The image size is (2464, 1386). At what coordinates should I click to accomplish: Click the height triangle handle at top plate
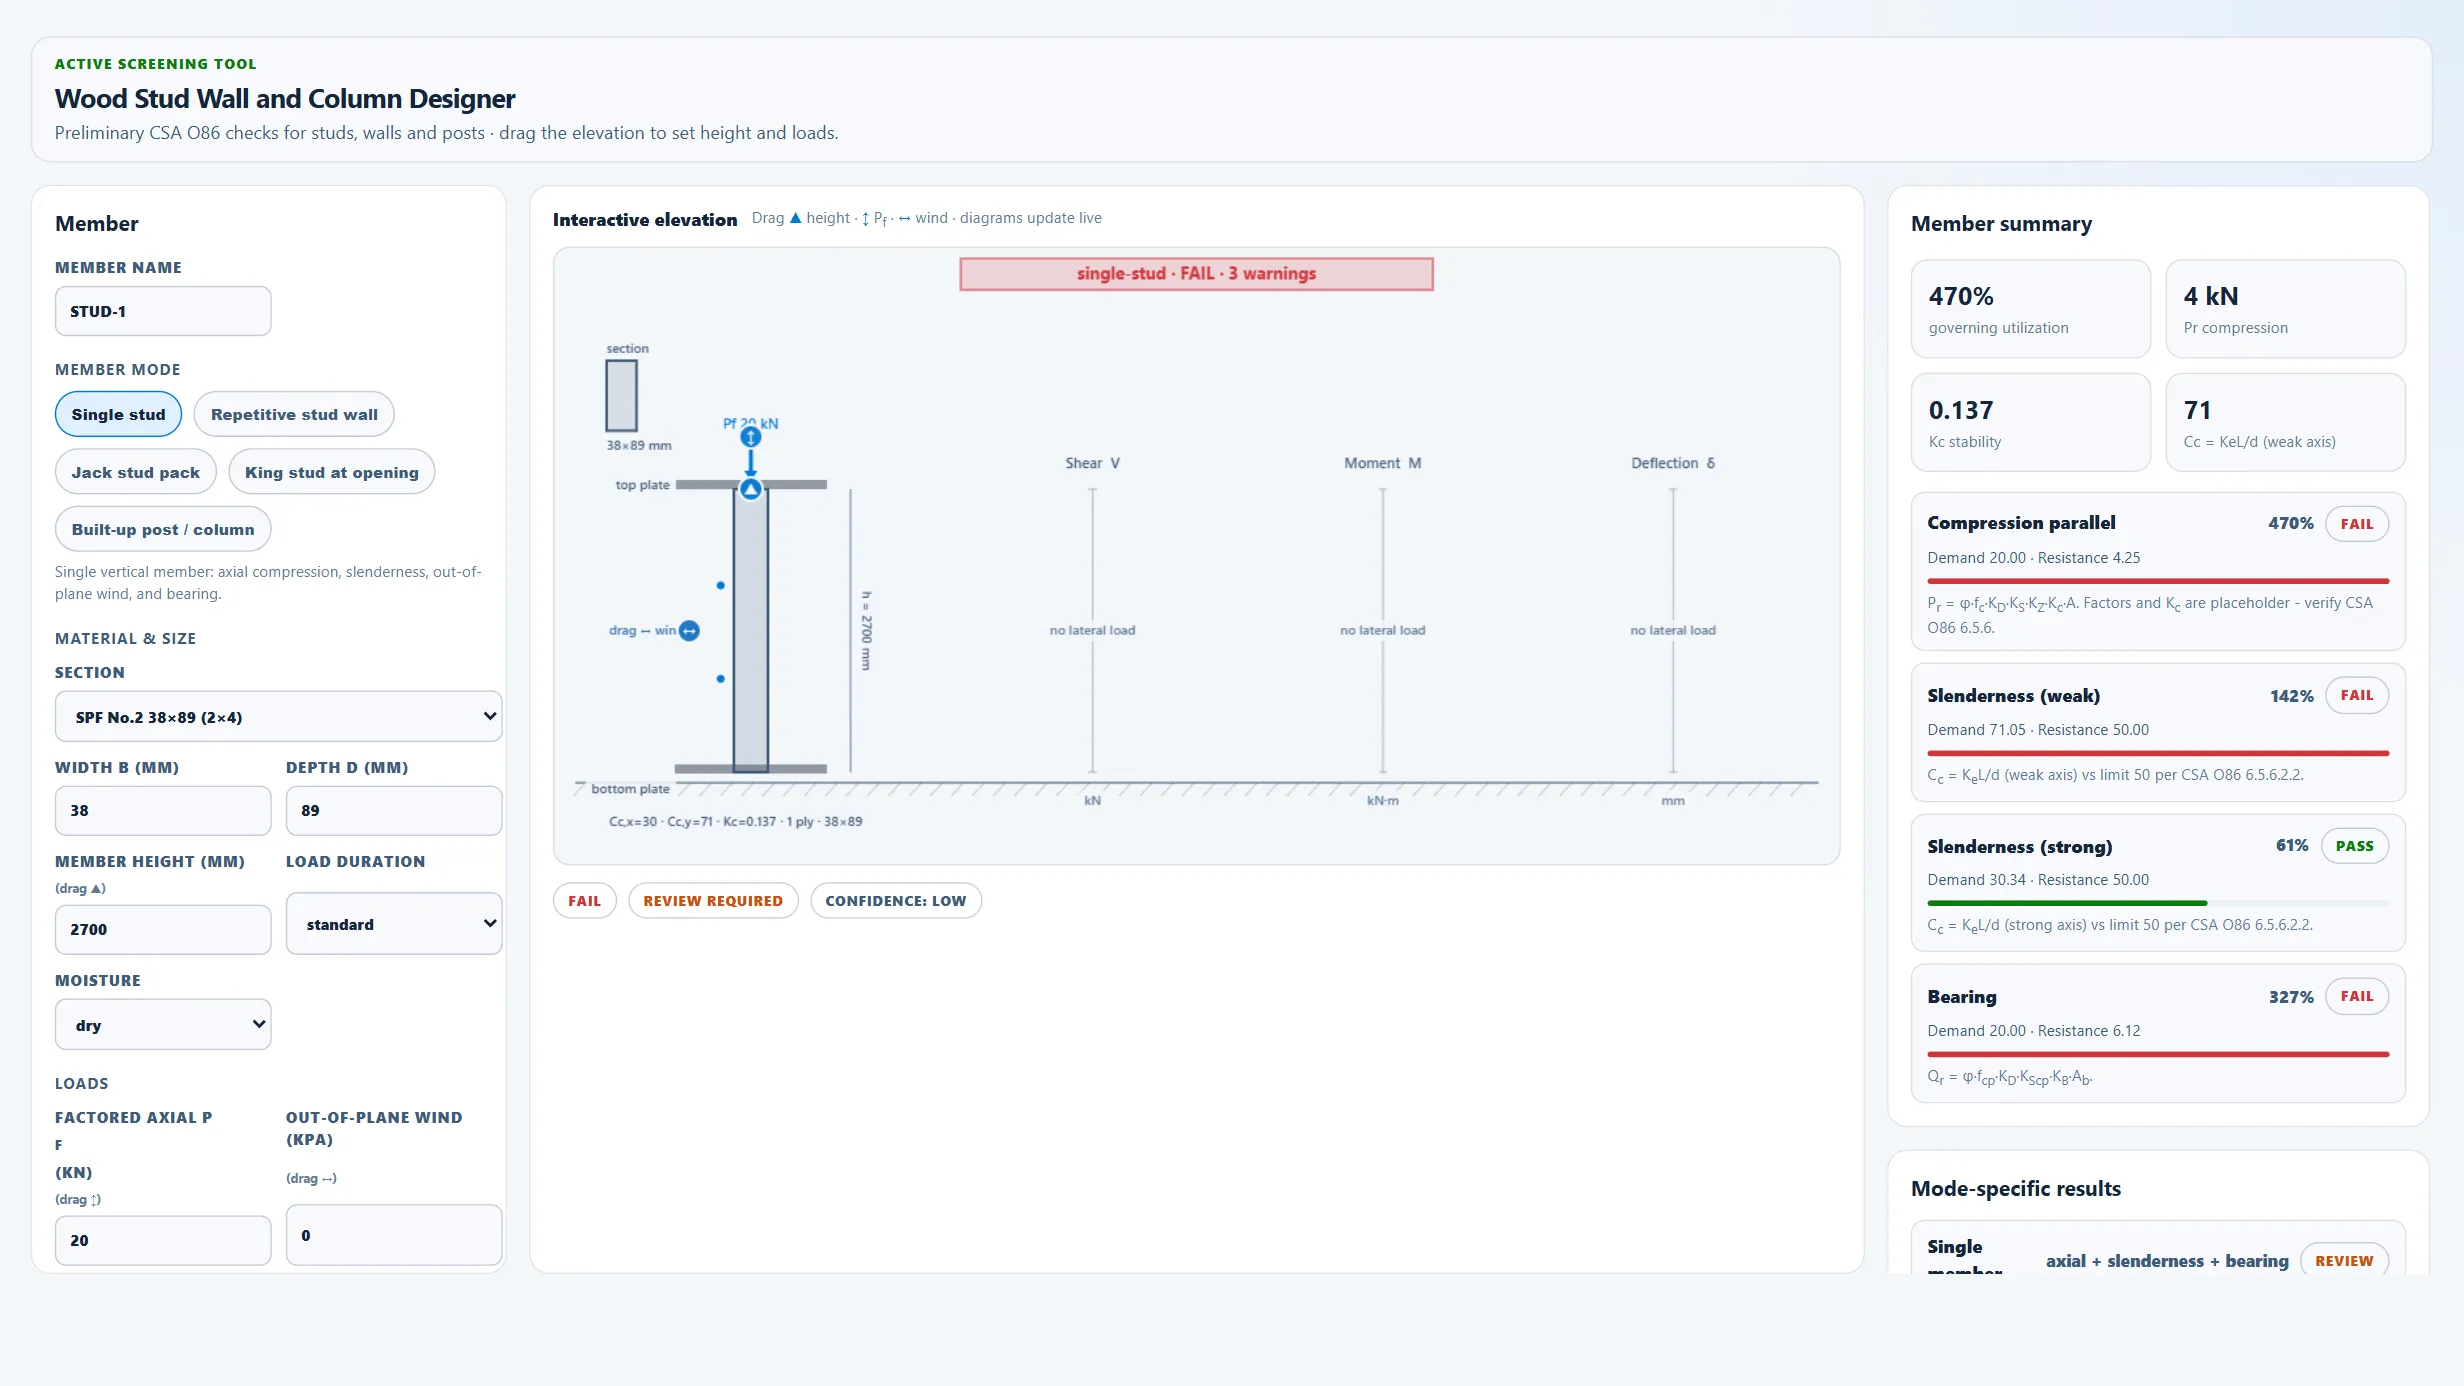(x=750, y=489)
